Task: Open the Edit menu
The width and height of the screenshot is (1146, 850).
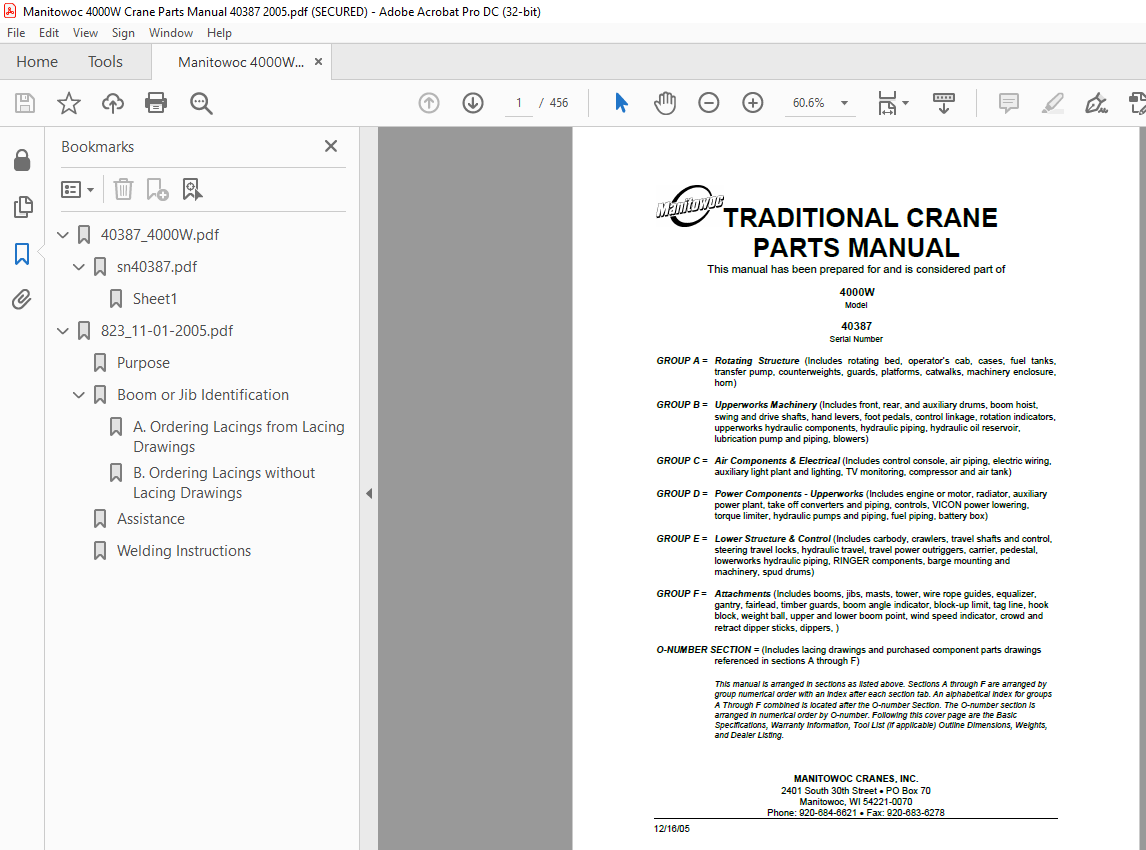Action: pyautogui.click(x=49, y=33)
